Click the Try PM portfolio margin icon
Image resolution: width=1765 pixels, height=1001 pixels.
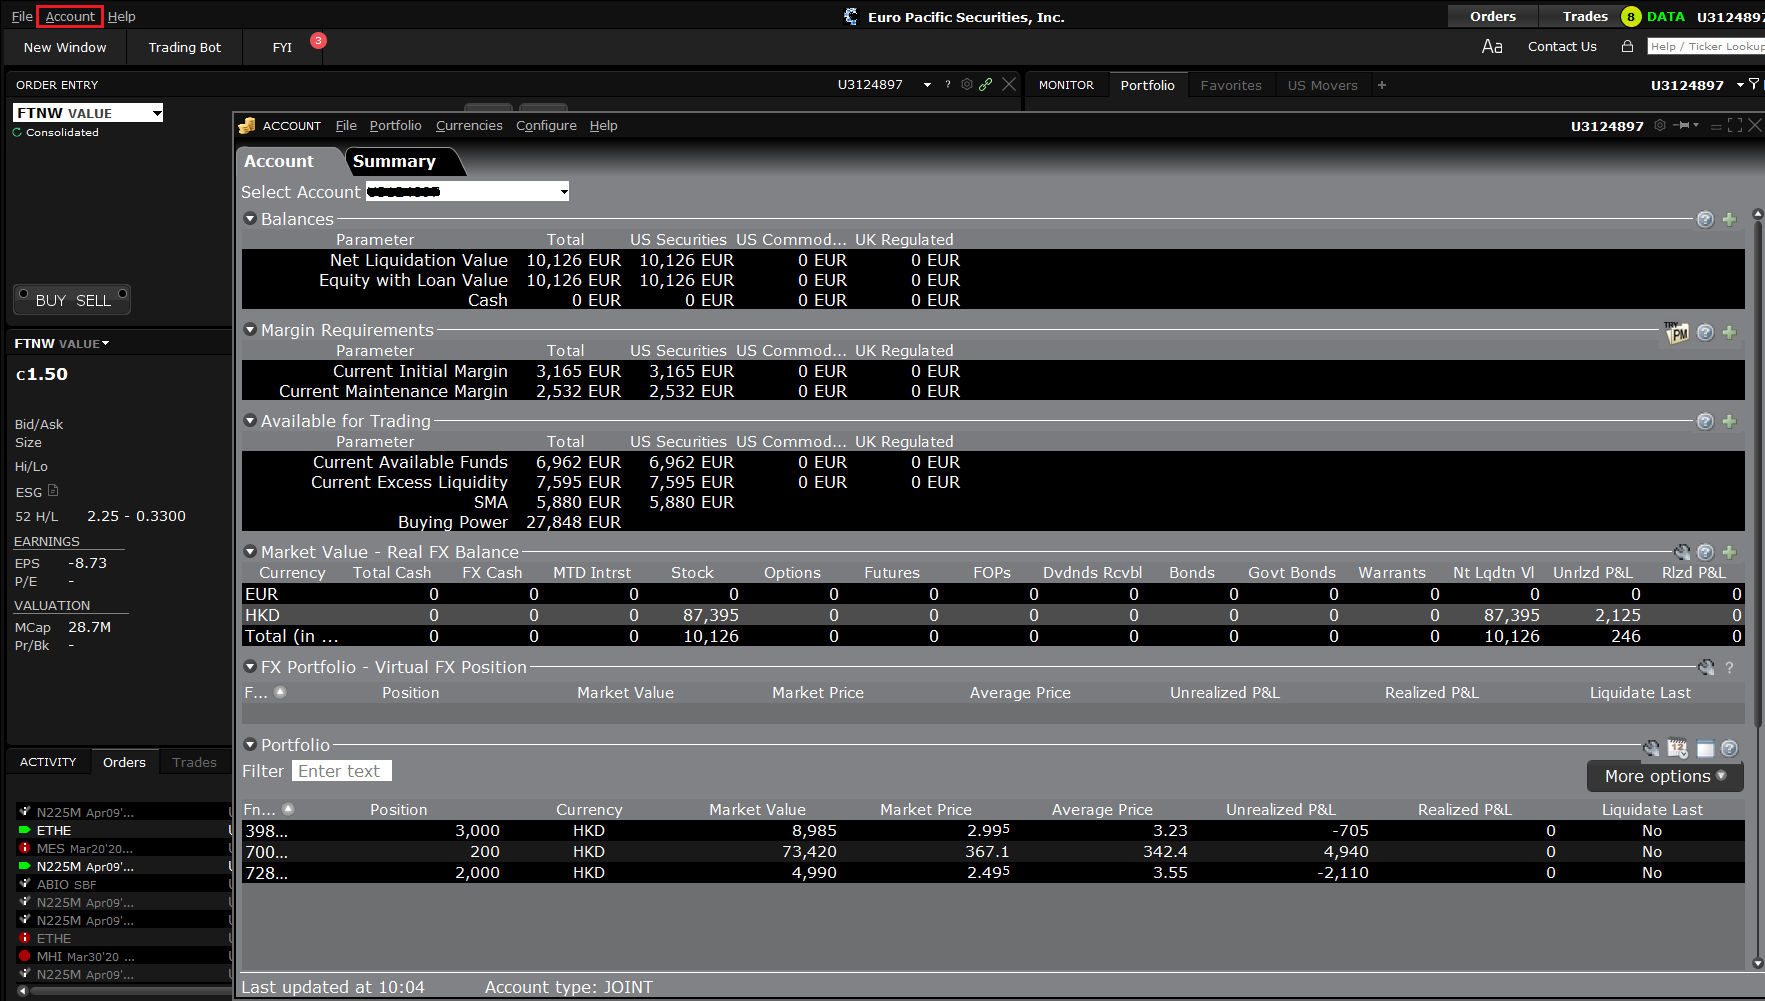(1677, 333)
